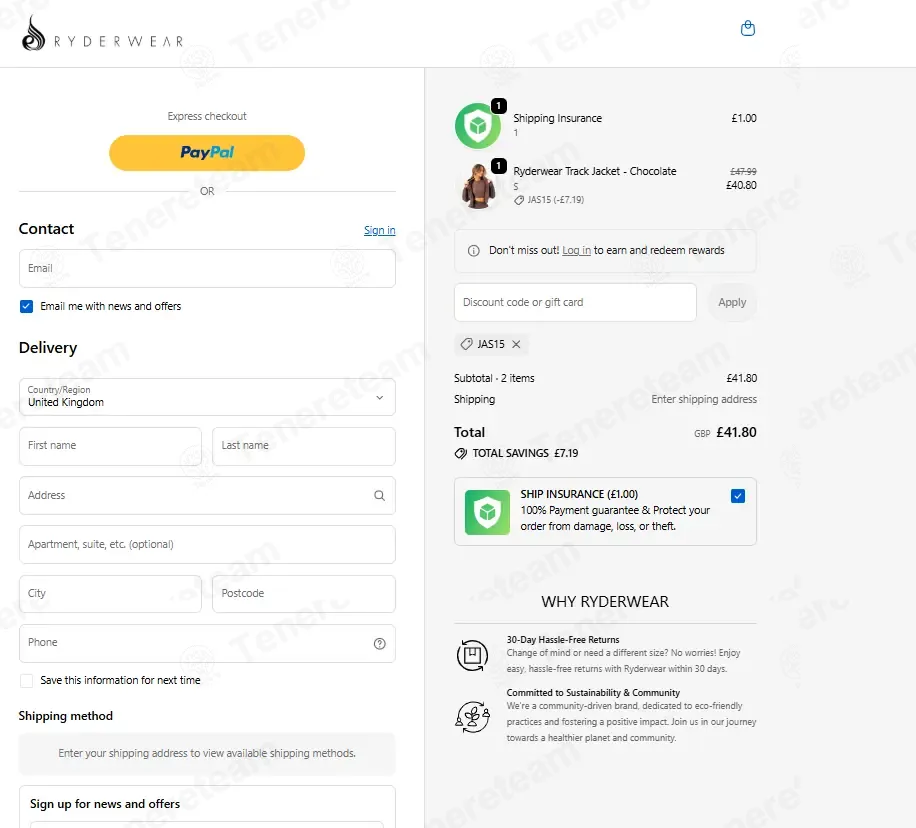Click the green Ship Insurance box icon
Viewport: 916px width, 828px height.
pyautogui.click(x=487, y=512)
